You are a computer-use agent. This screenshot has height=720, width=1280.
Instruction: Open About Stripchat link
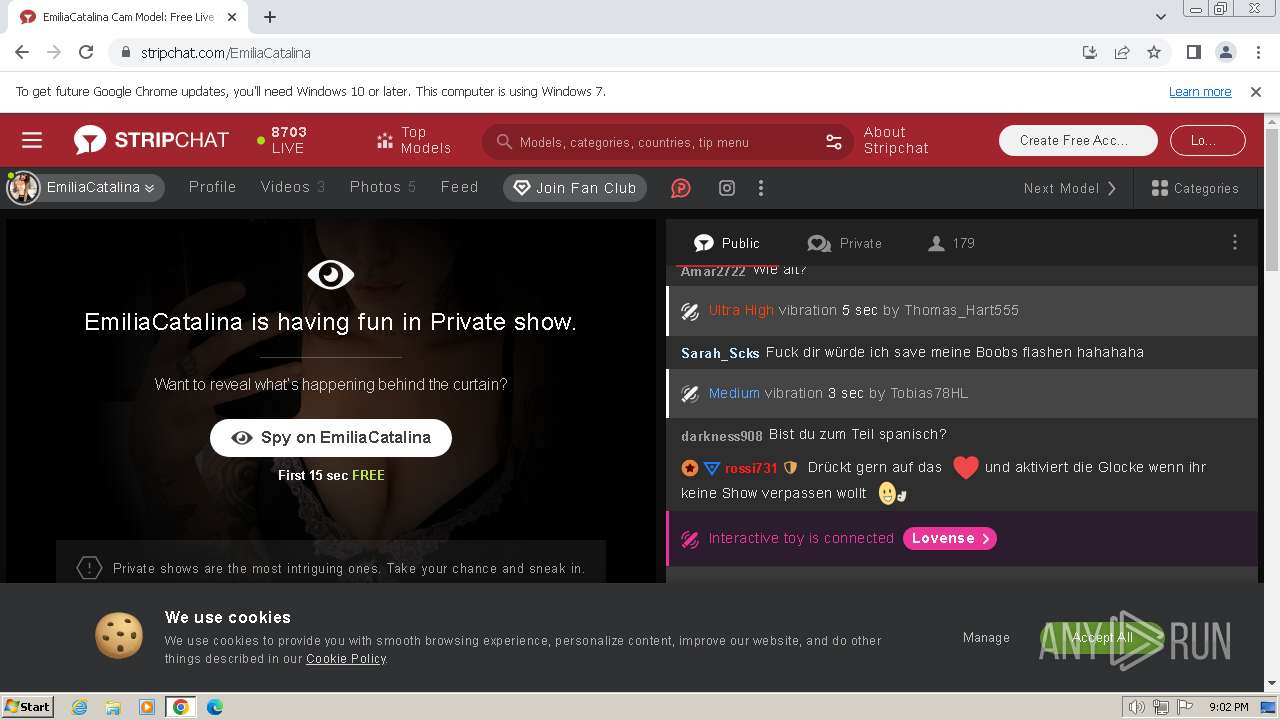click(x=896, y=140)
